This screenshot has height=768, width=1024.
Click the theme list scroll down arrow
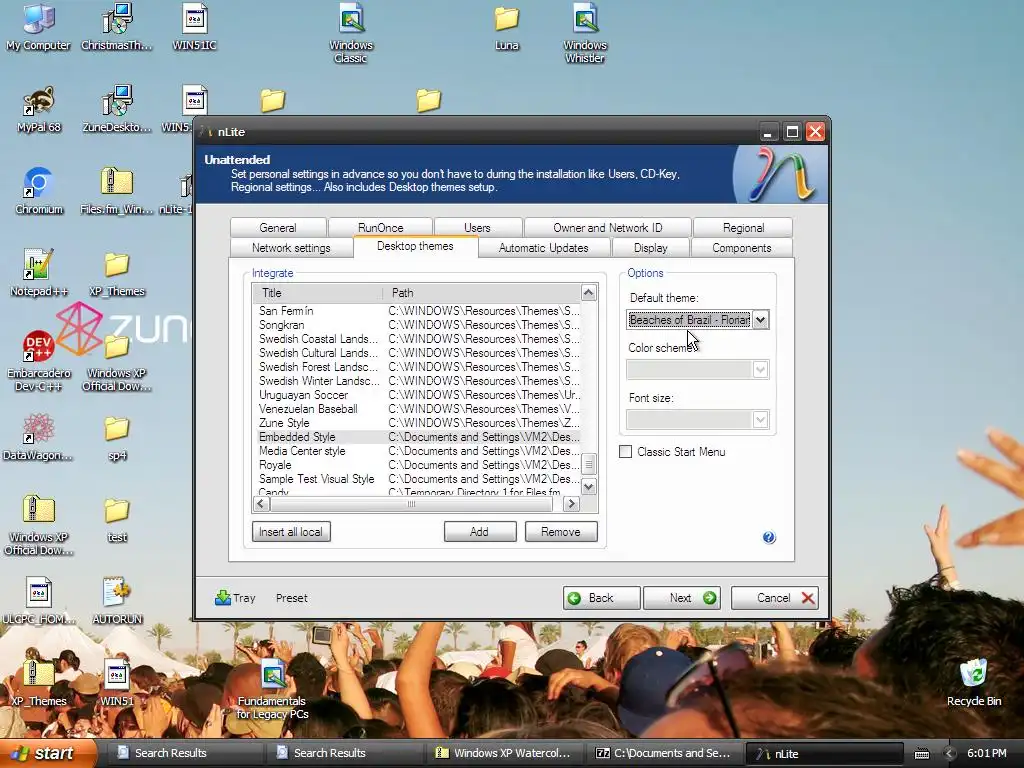coord(588,486)
